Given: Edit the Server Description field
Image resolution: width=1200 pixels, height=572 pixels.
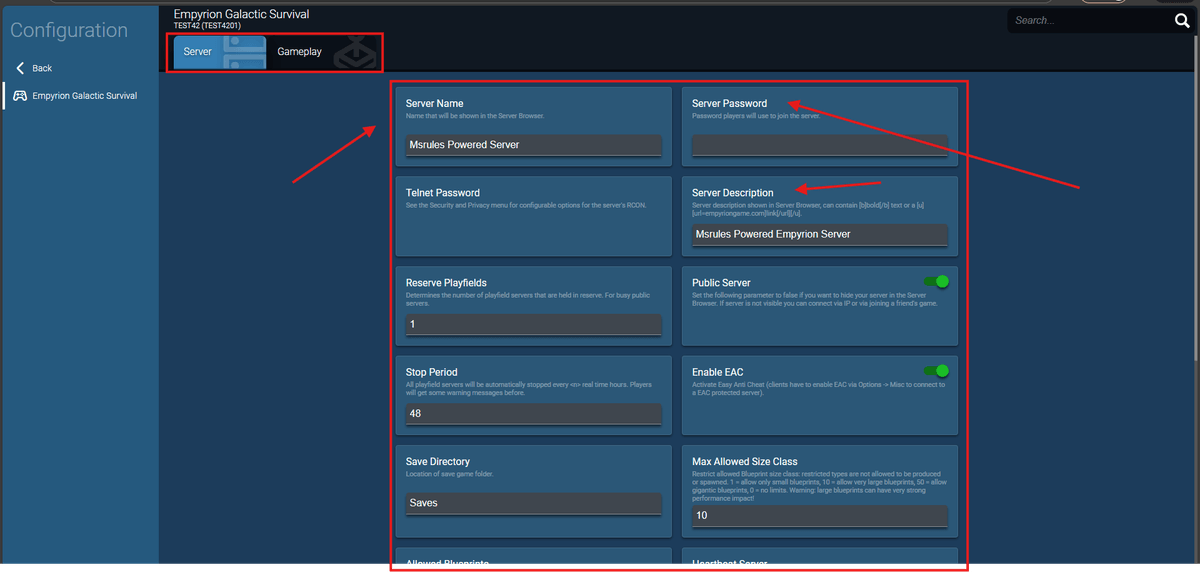Looking at the screenshot, I should 820,235.
